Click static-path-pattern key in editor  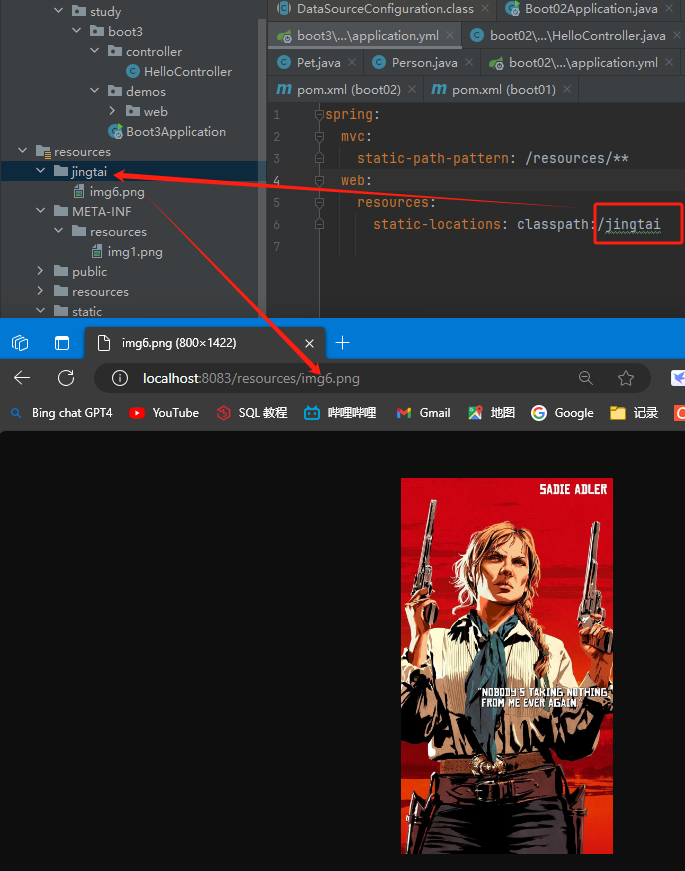(x=432, y=158)
